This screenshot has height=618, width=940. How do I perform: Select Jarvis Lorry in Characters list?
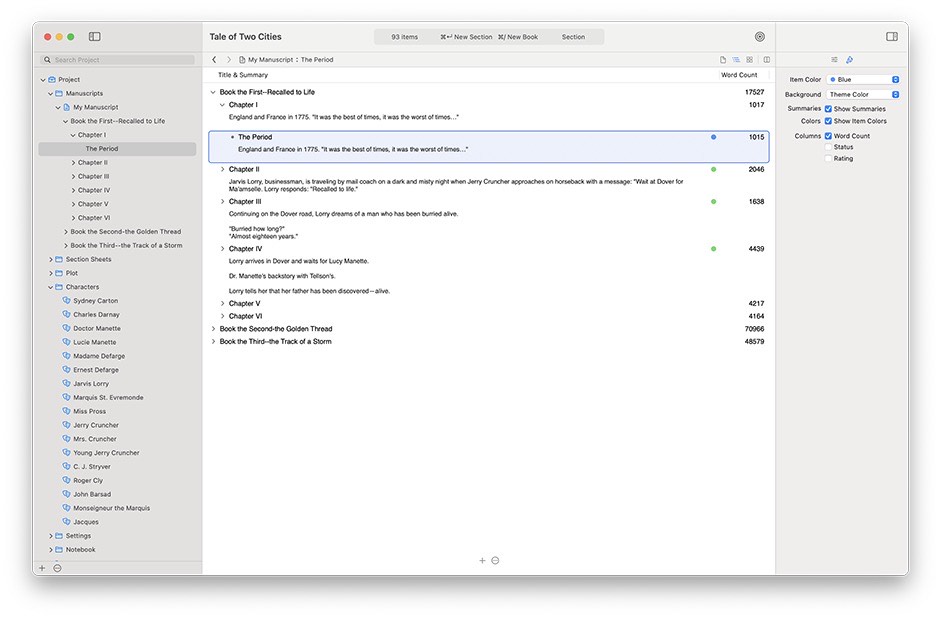(x=91, y=384)
